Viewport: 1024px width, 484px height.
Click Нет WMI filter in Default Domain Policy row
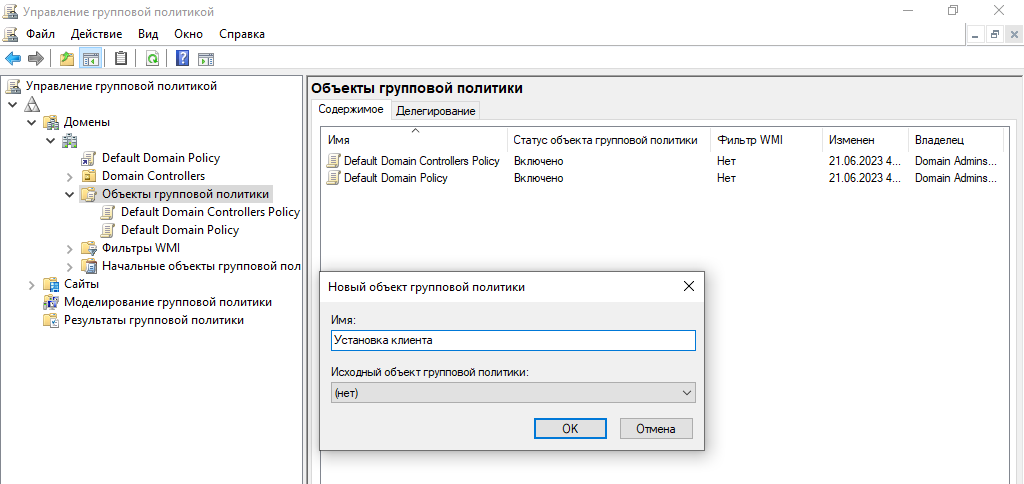tap(726, 178)
